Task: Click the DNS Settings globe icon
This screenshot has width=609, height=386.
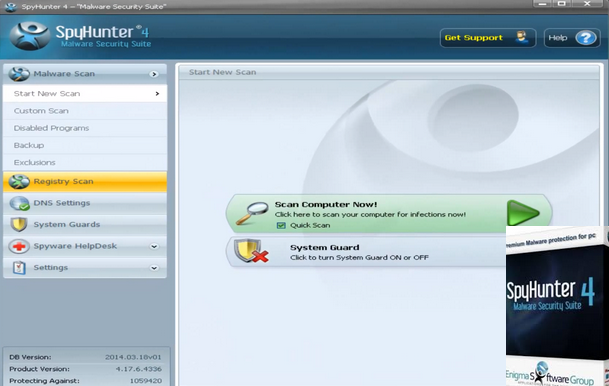Action: pos(19,203)
